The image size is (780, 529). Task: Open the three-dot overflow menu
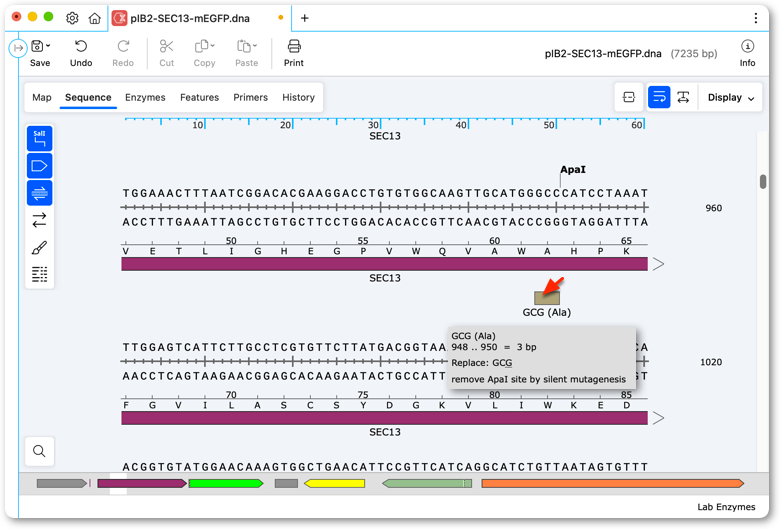[x=756, y=18]
